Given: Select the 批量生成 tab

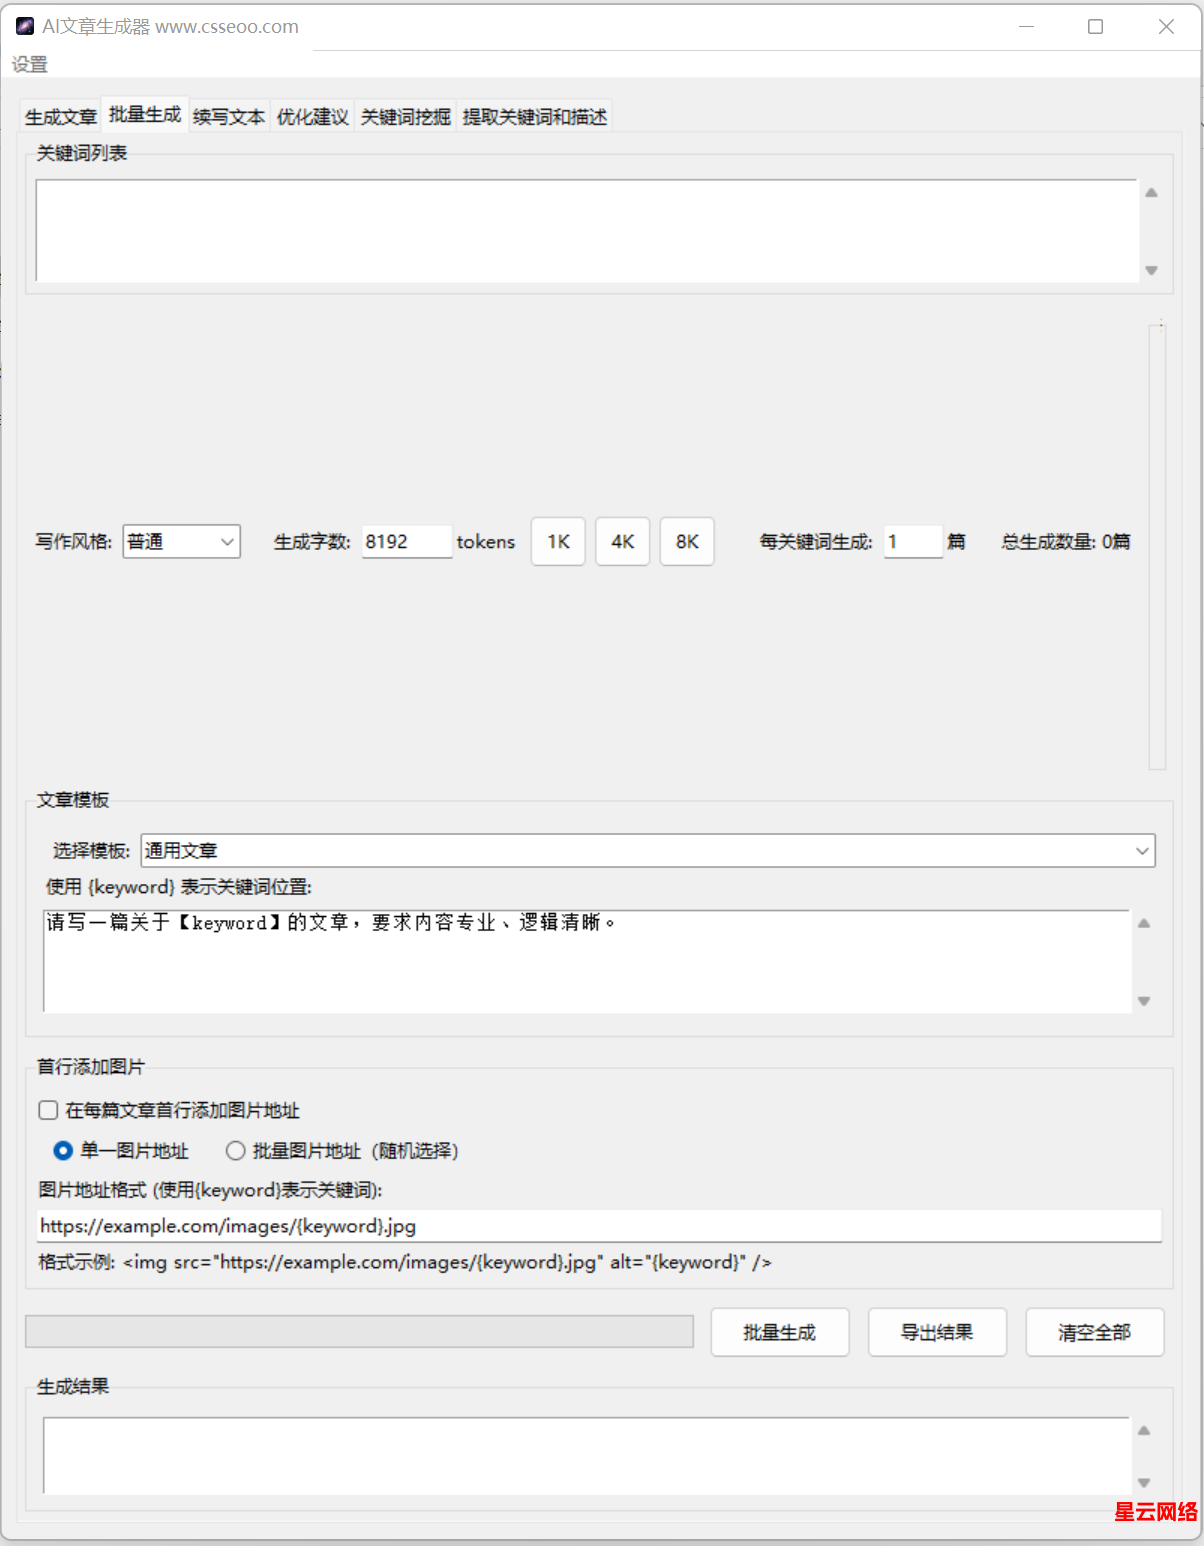Looking at the screenshot, I should pos(145,115).
